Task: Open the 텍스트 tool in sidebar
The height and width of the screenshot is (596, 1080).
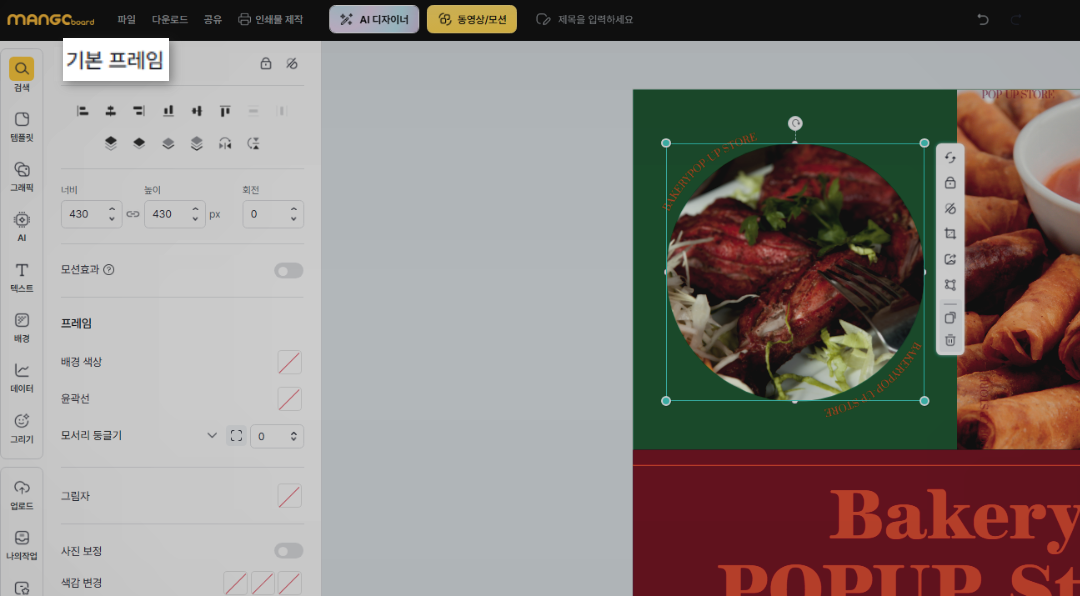Action: point(22,277)
